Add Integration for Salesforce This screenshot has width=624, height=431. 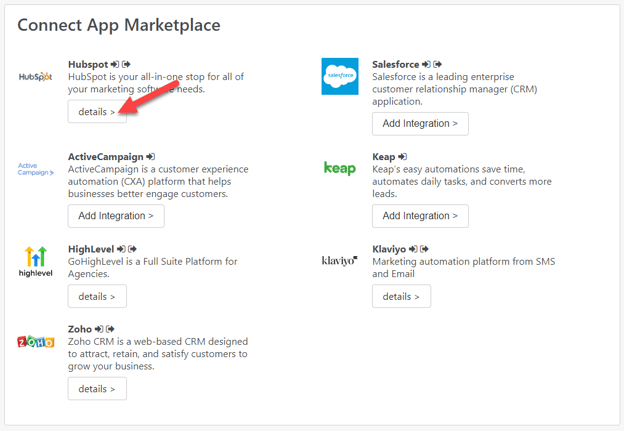420,124
